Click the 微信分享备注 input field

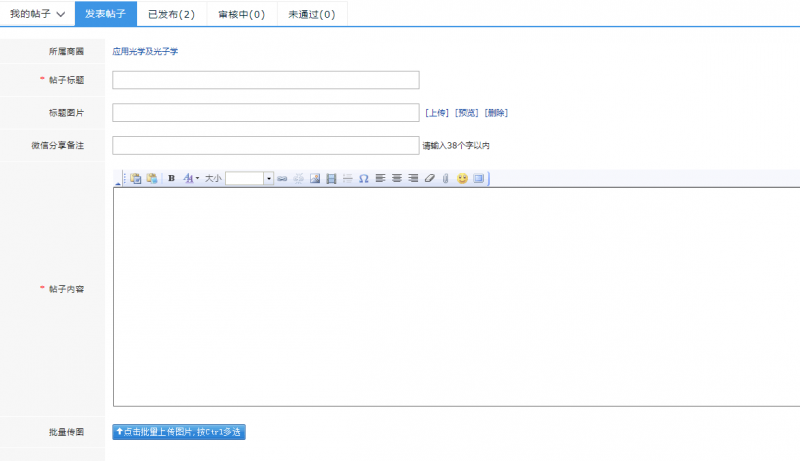point(265,145)
